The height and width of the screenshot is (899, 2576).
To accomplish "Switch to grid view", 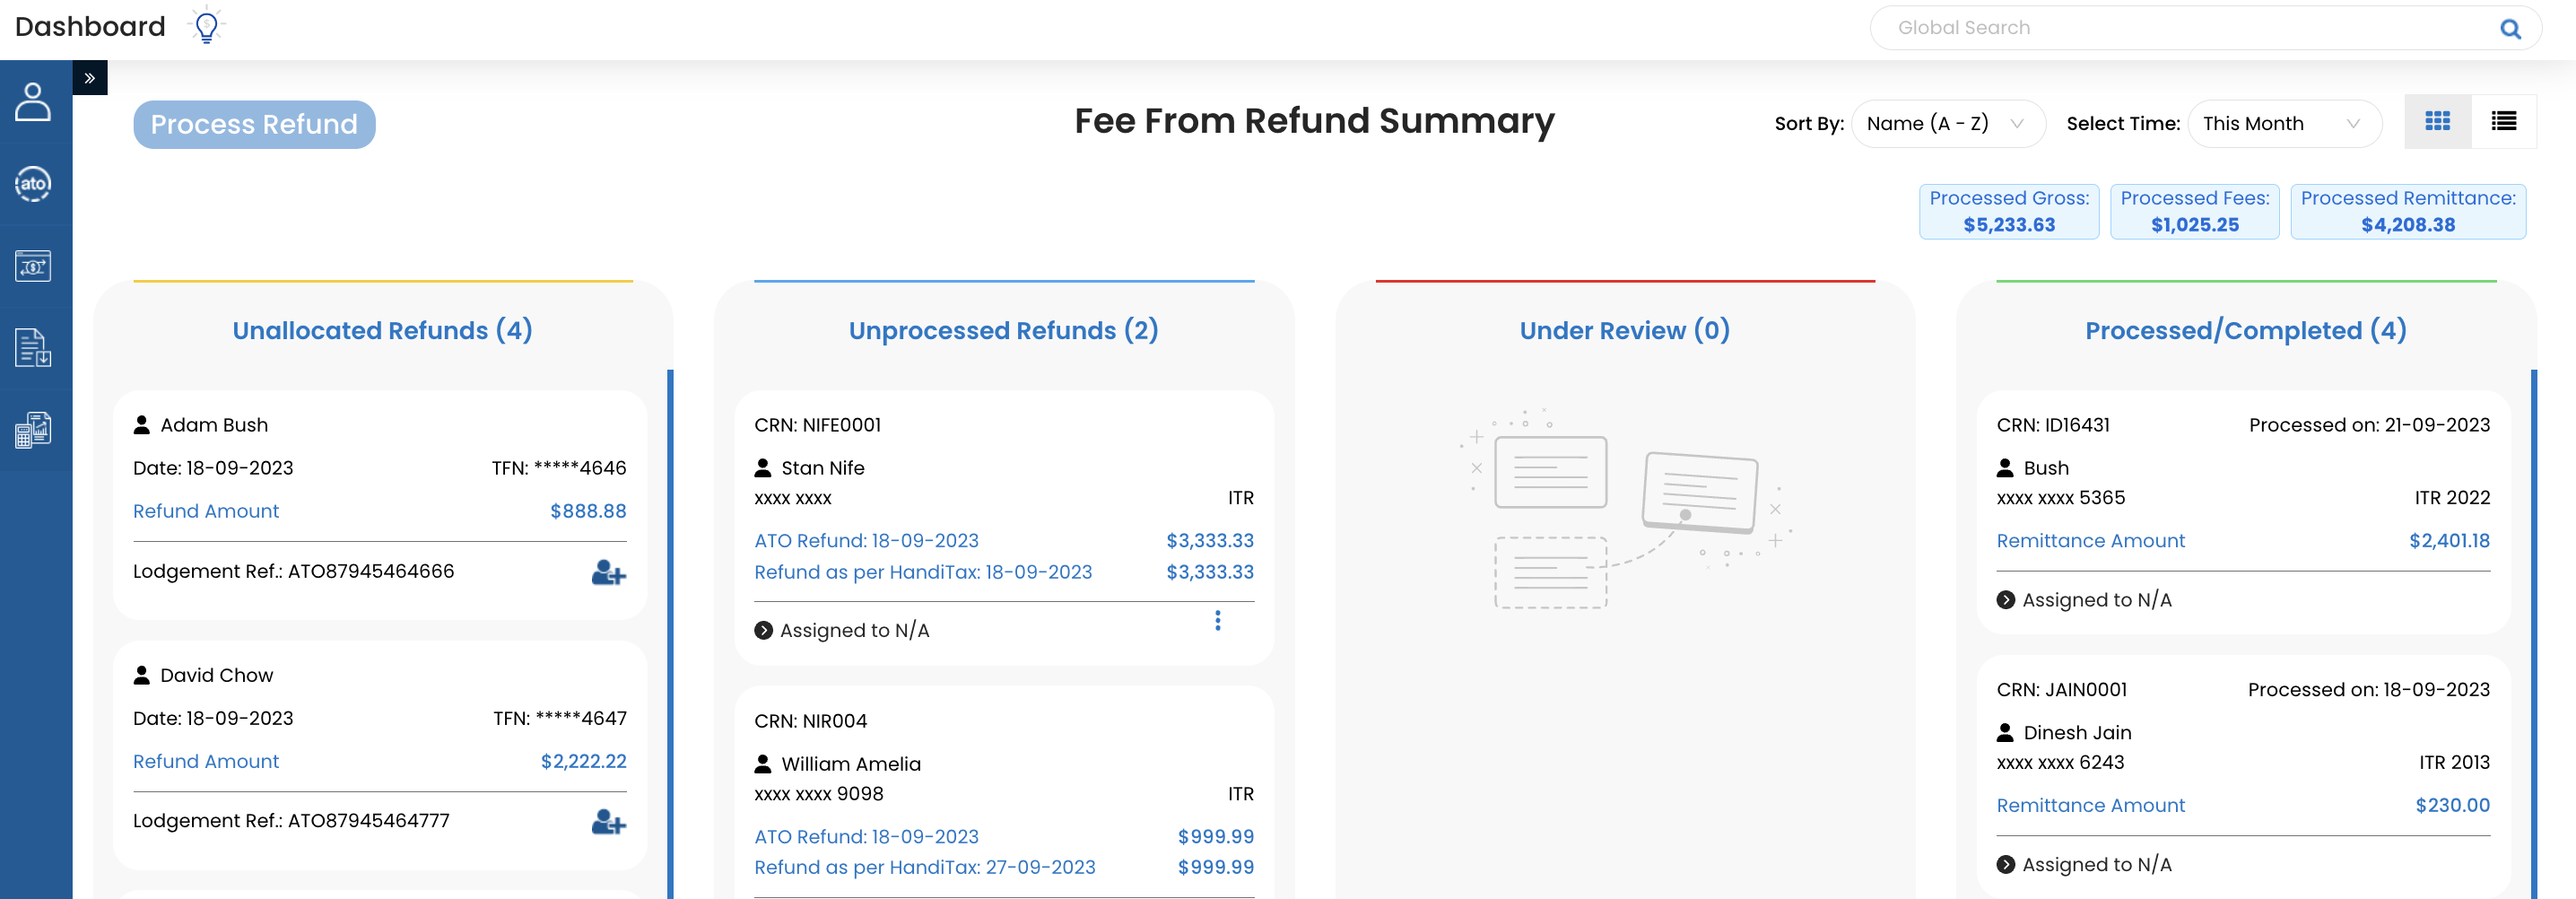I will (2437, 122).
